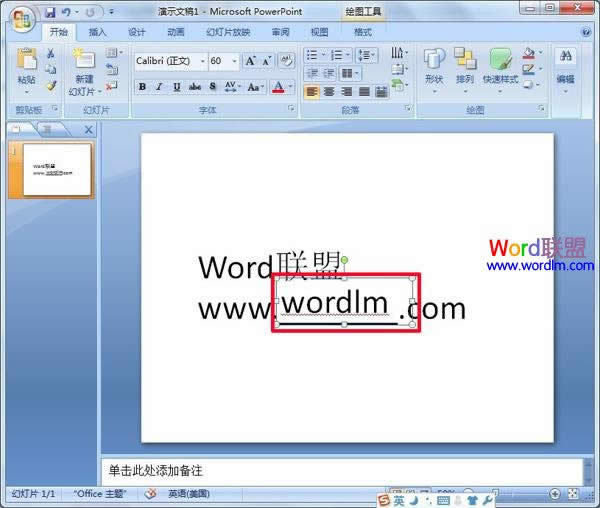The height and width of the screenshot is (508, 600).
Task: Cut the selection with the scissors icon
Action: click(x=51, y=53)
